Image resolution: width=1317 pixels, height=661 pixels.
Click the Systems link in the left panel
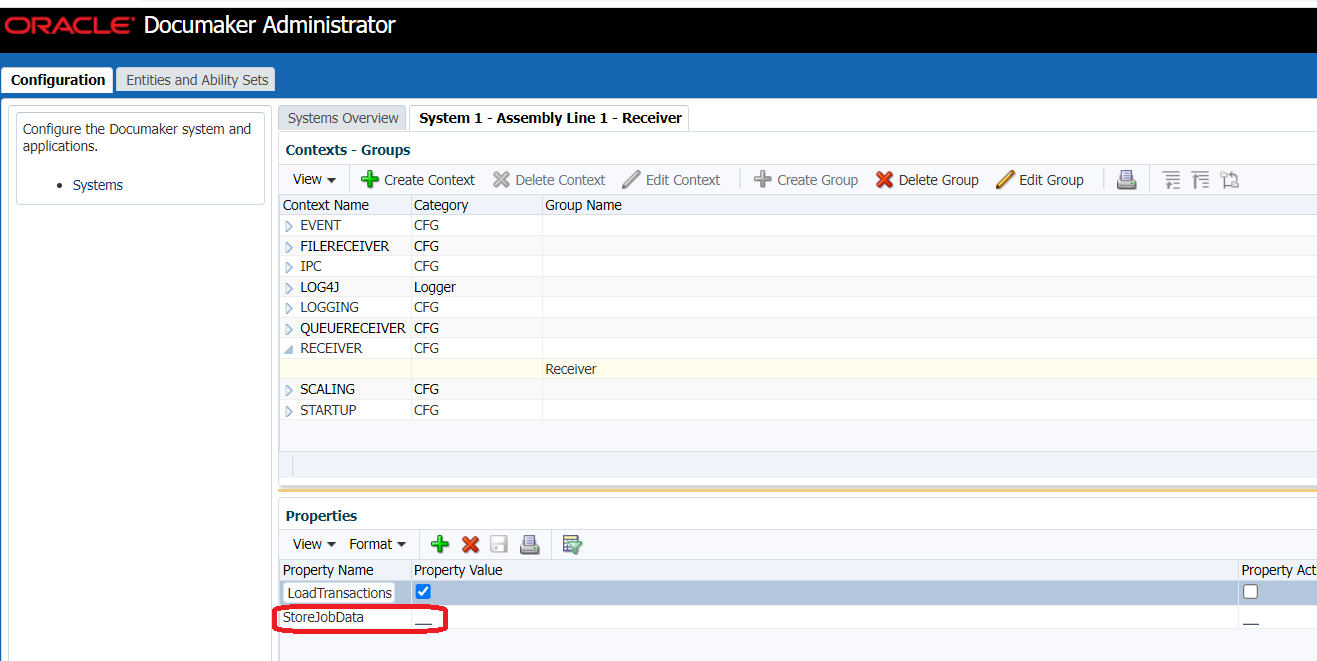[97, 184]
